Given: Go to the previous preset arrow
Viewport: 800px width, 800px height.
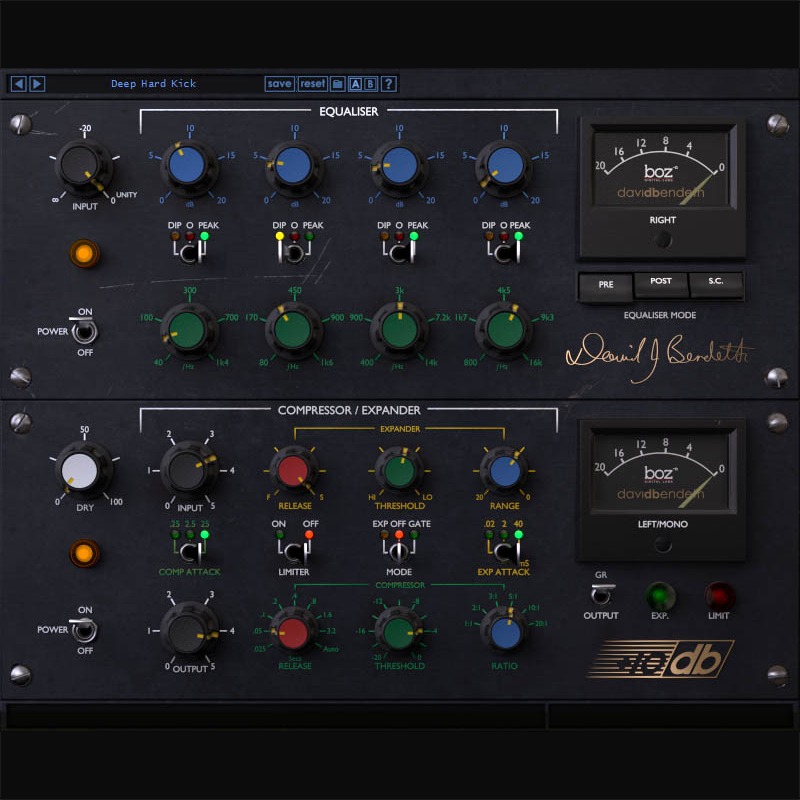Looking at the screenshot, I should 18,83.
